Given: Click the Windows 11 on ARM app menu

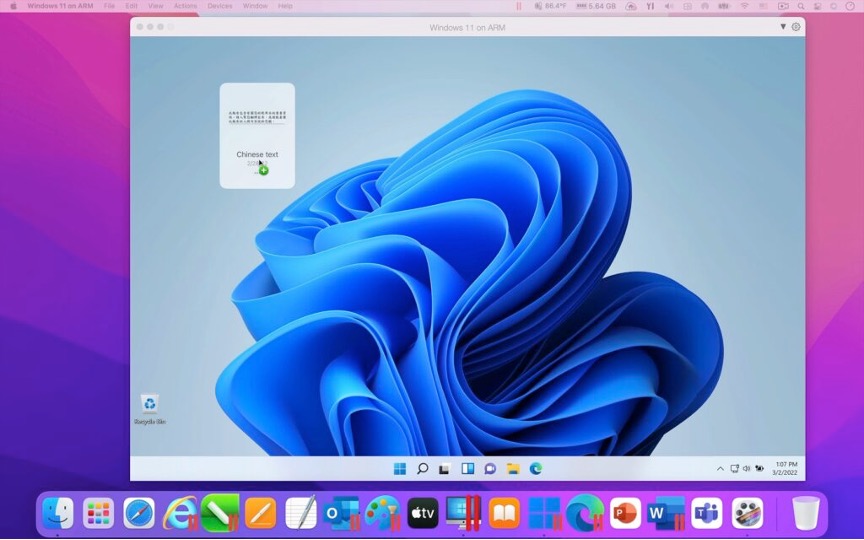Looking at the screenshot, I should 60,6.
